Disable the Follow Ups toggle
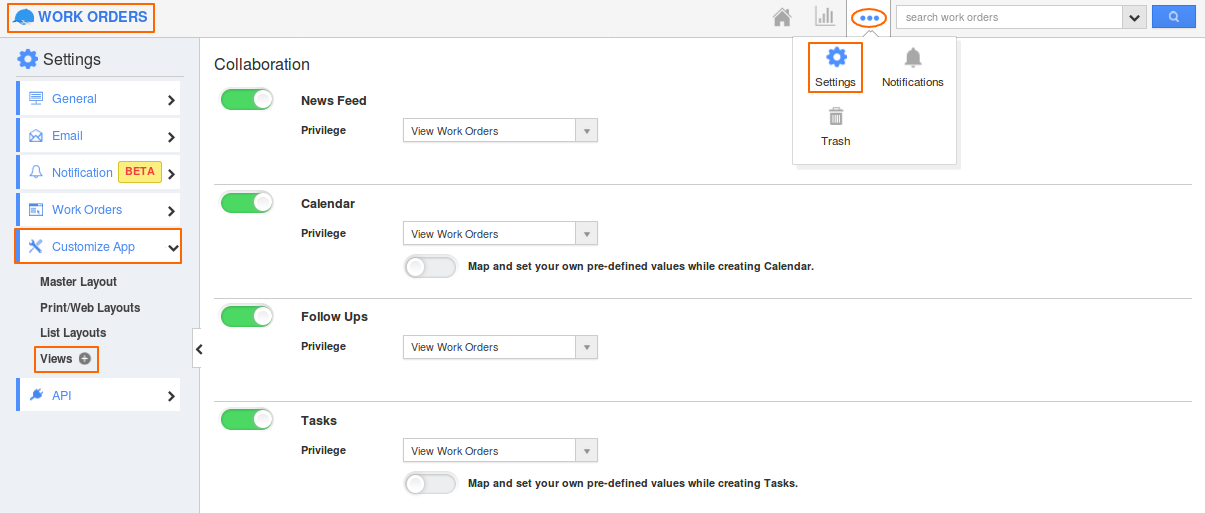1205x513 pixels. (x=247, y=315)
